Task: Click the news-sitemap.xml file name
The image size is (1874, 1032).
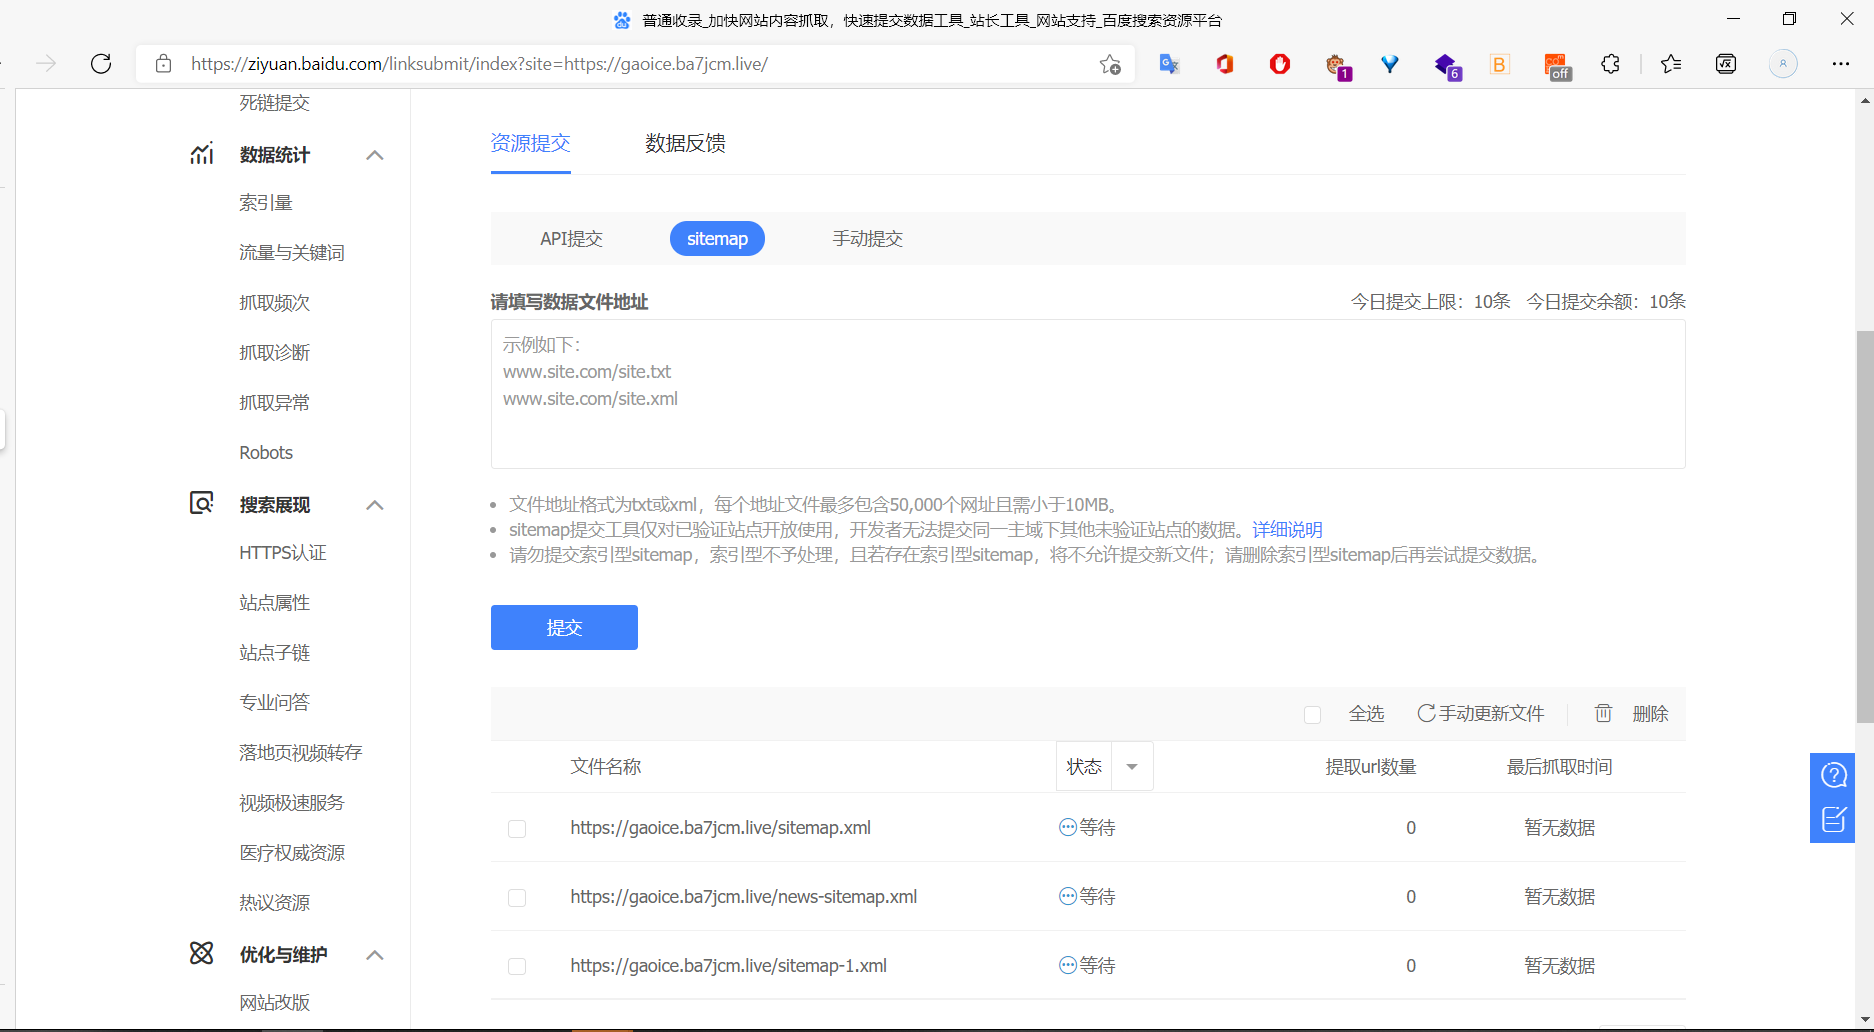Action: pos(744,897)
